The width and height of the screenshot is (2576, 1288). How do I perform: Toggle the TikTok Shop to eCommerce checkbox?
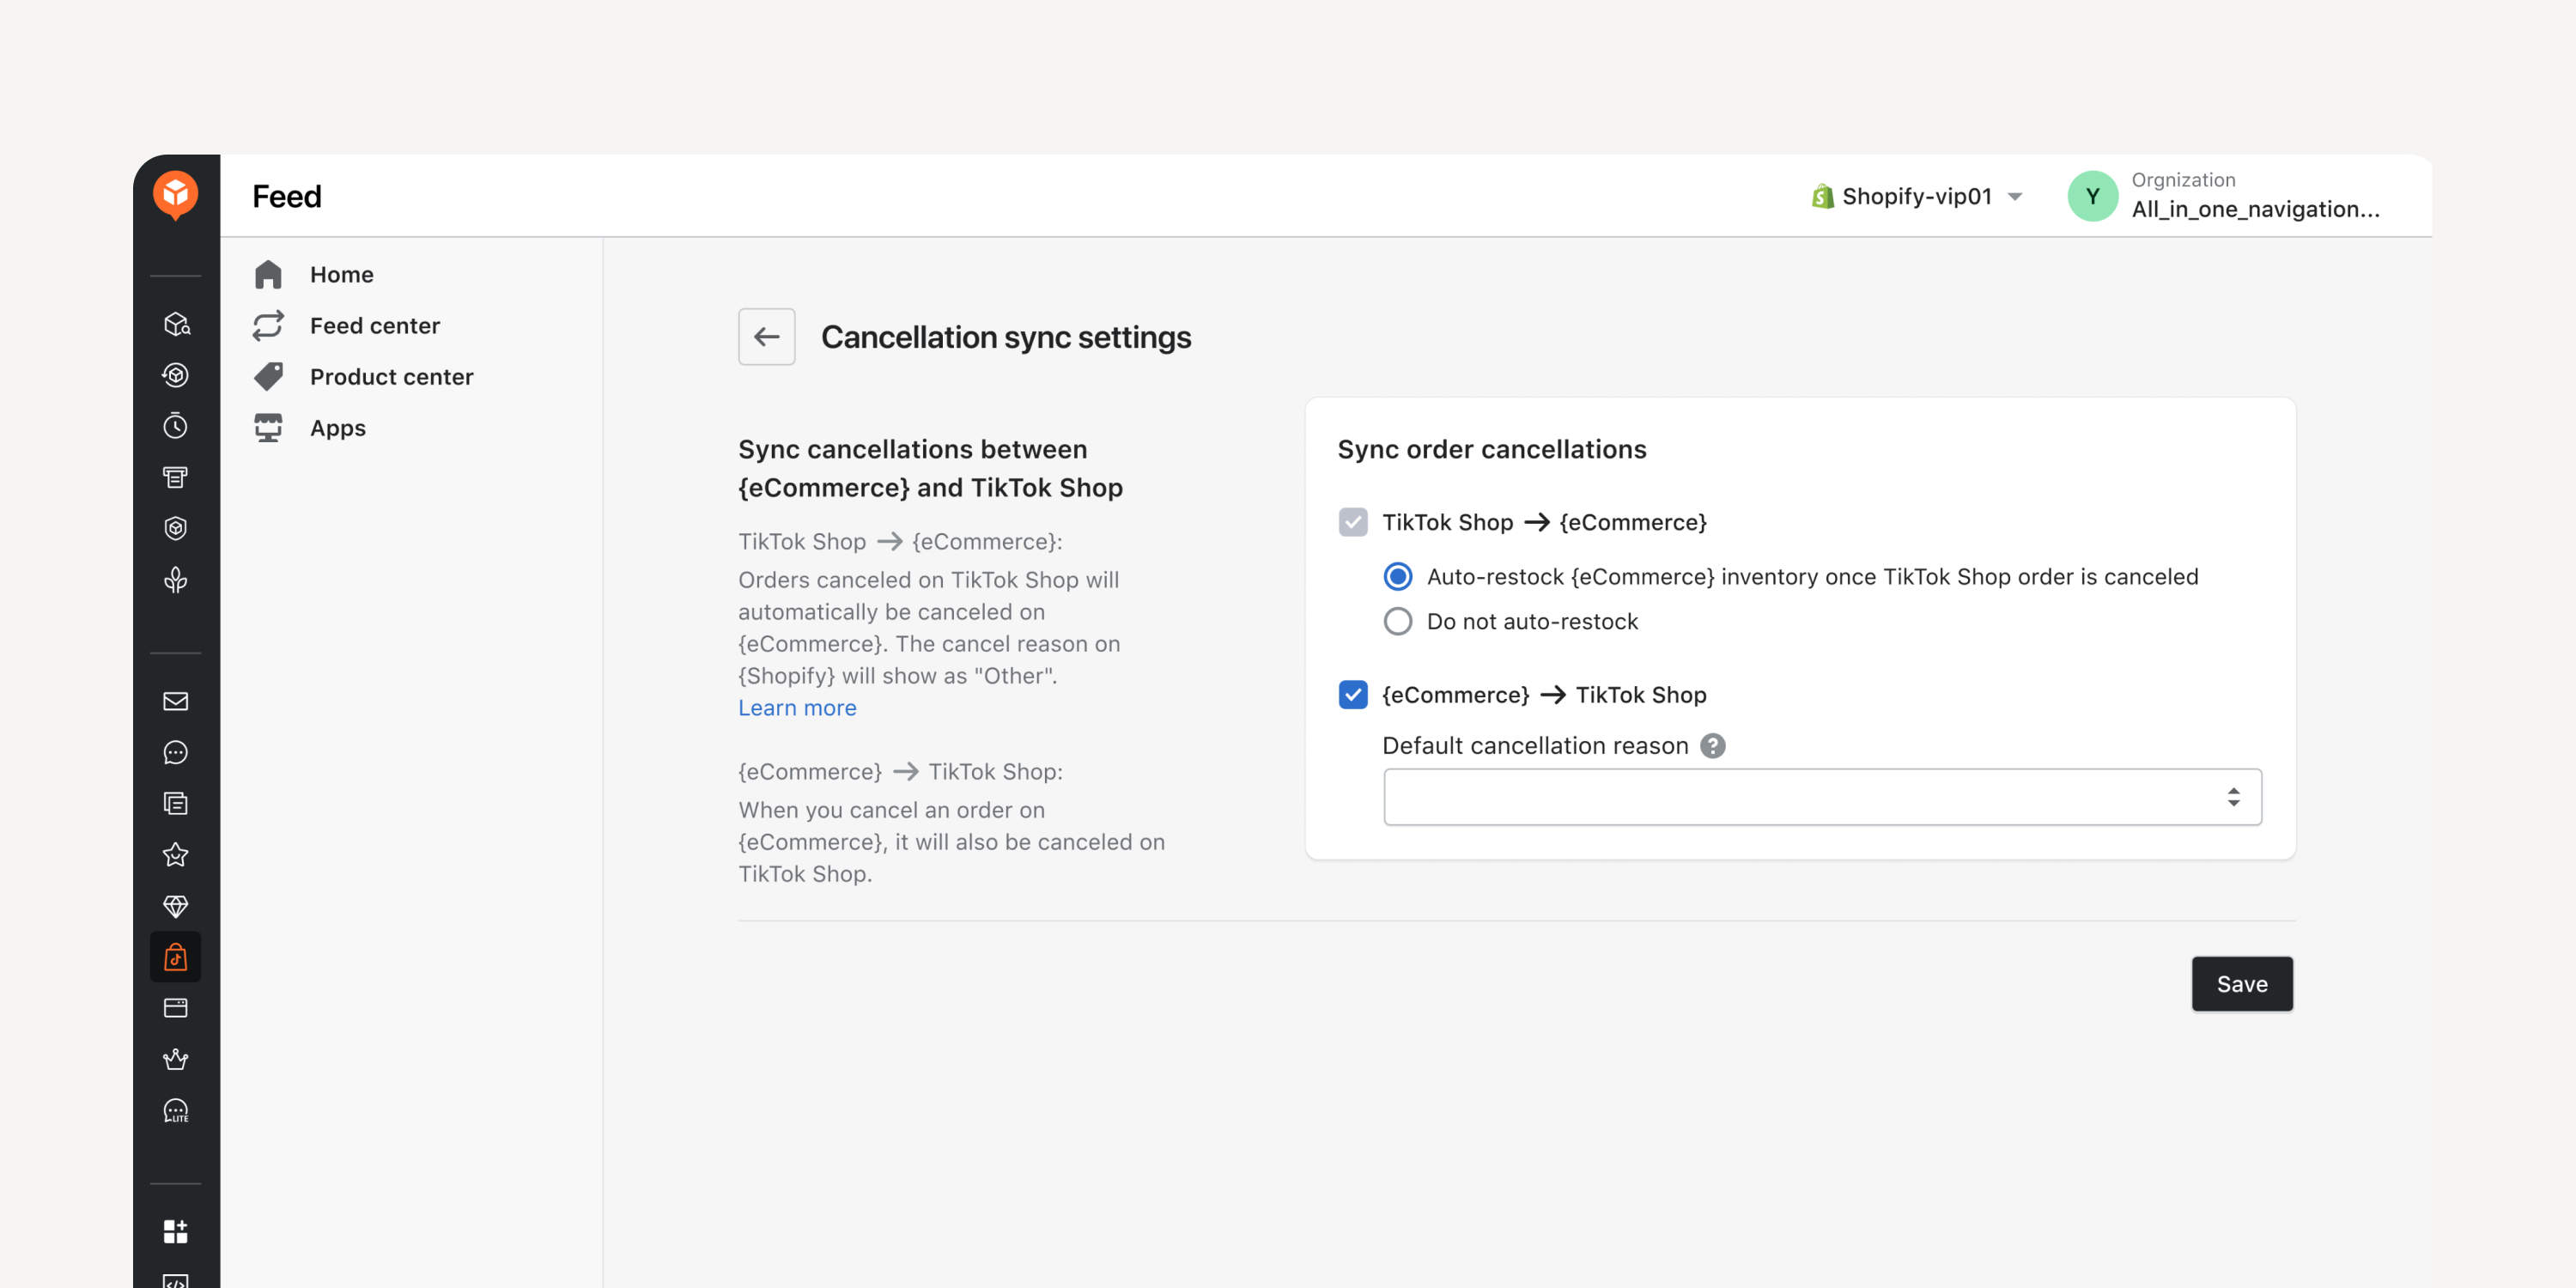pyautogui.click(x=1353, y=522)
